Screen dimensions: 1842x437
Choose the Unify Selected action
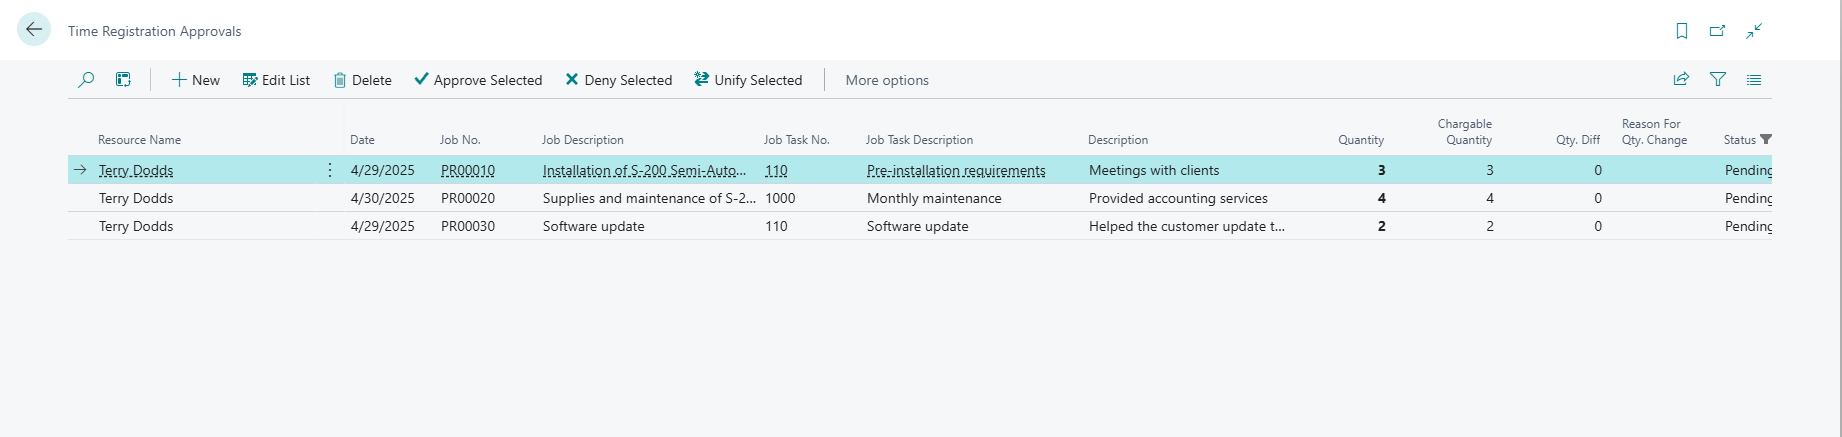(x=748, y=80)
